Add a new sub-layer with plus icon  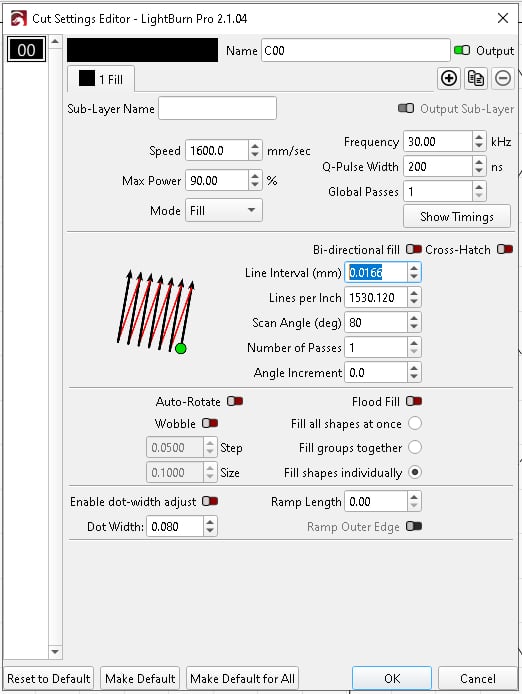pos(449,79)
